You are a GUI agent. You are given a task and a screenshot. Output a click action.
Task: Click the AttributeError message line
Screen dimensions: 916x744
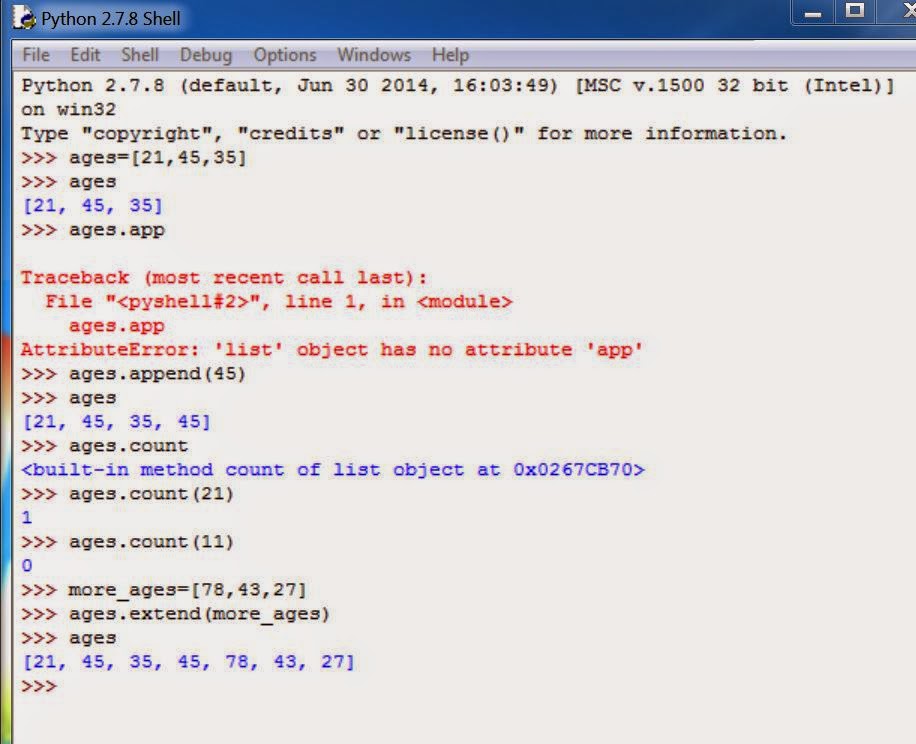332,349
